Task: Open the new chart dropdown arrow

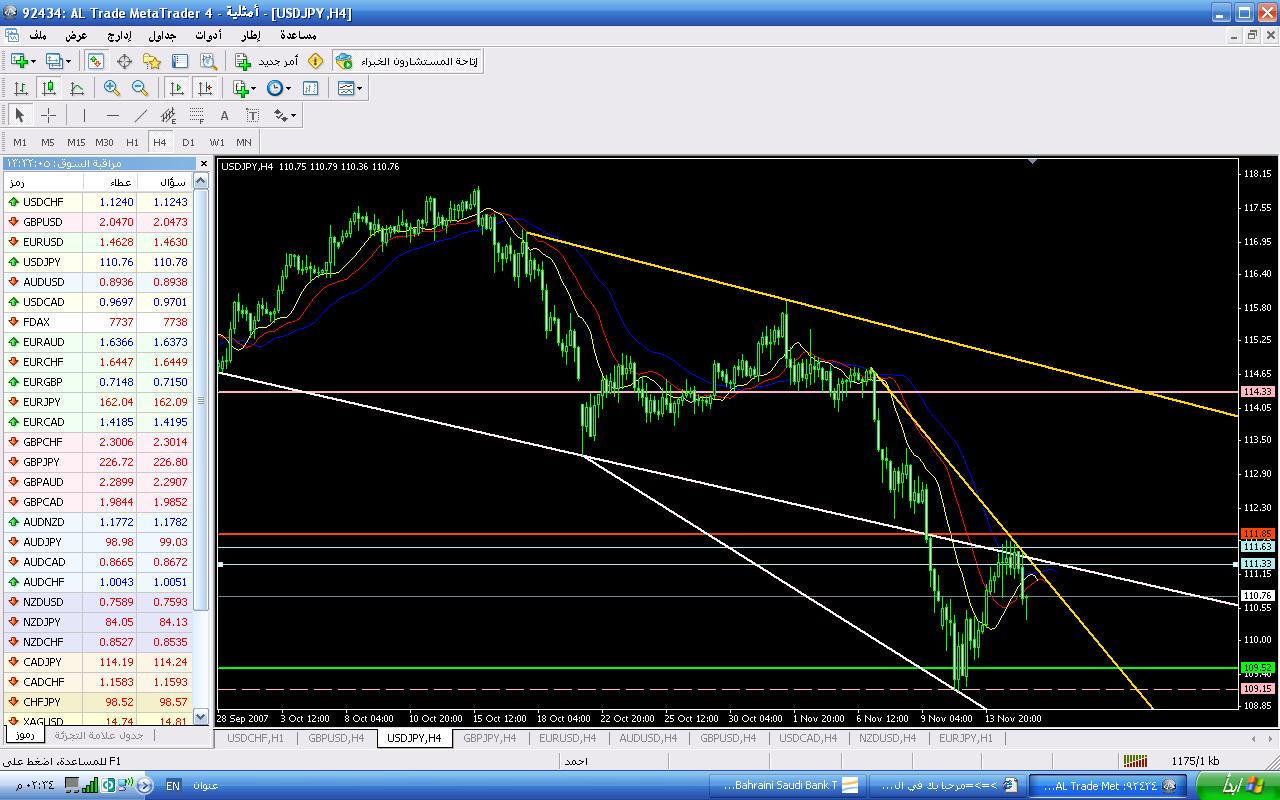Action: pos(34,61)
